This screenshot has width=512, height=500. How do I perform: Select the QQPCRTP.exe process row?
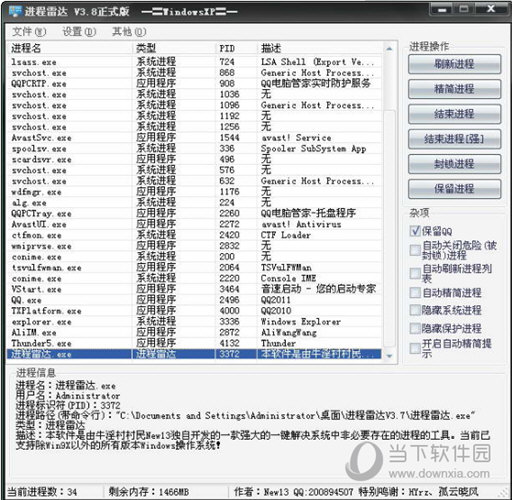pyautogui.click(x=195, y=84)
